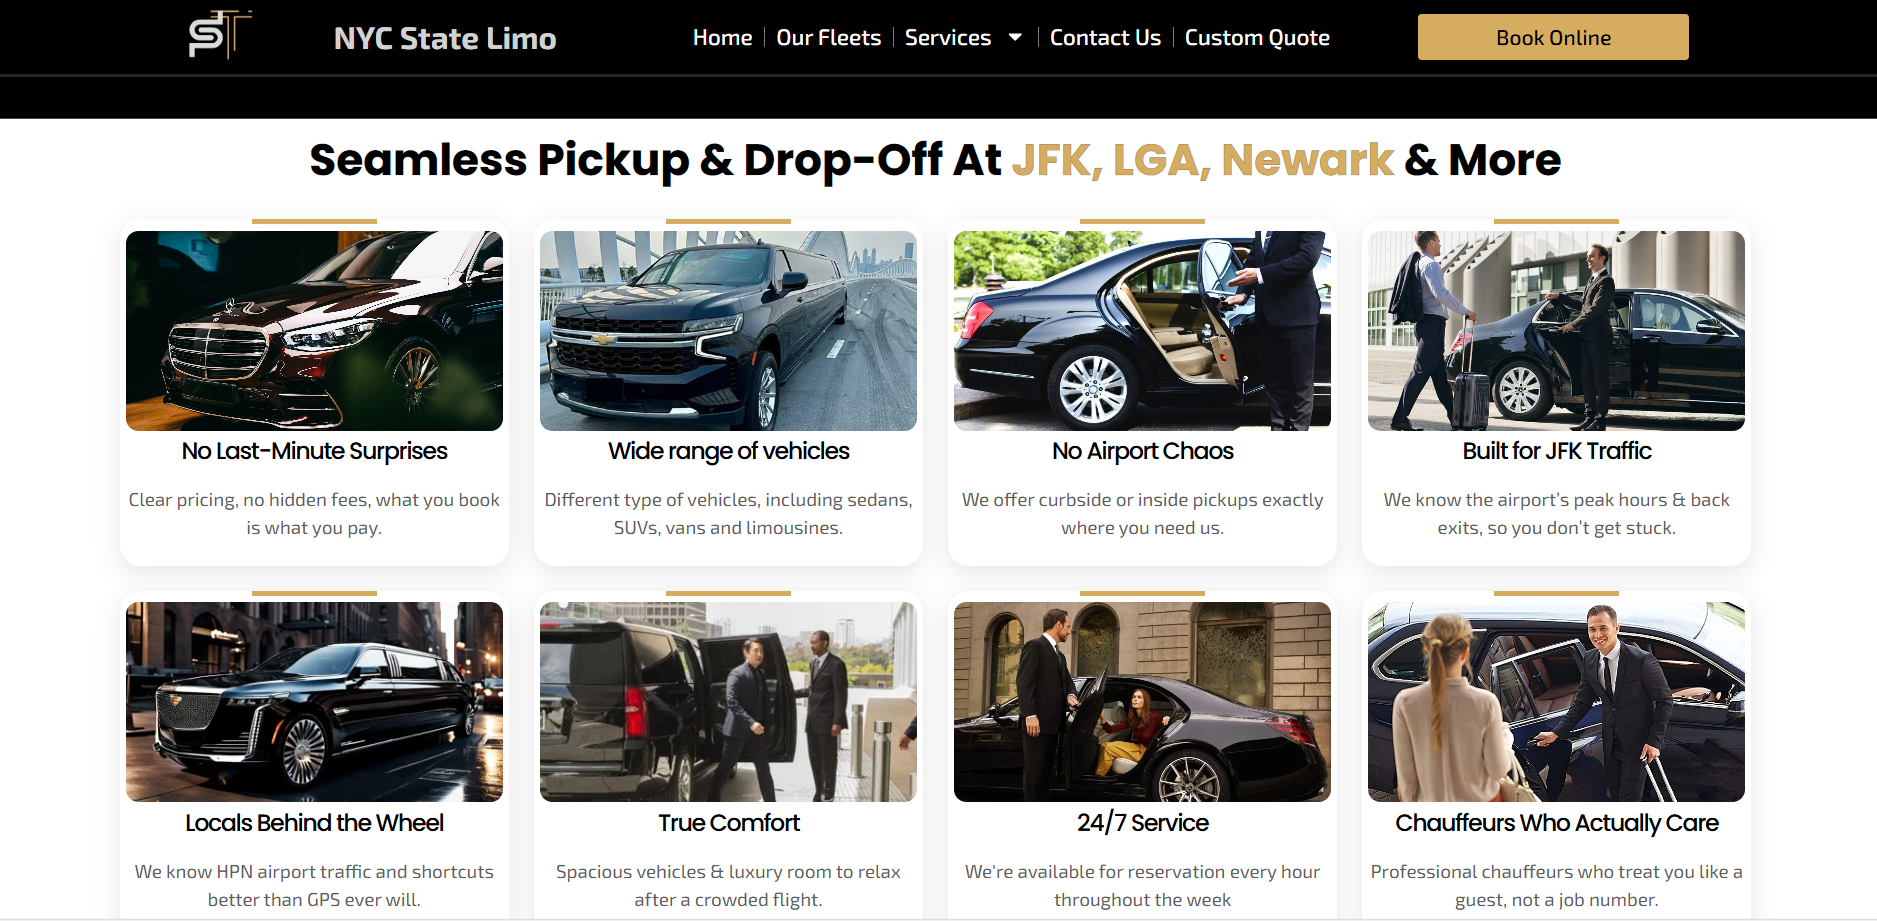
Task: Open the Cadillac limousine night image
Action: [x=314, y=702]
